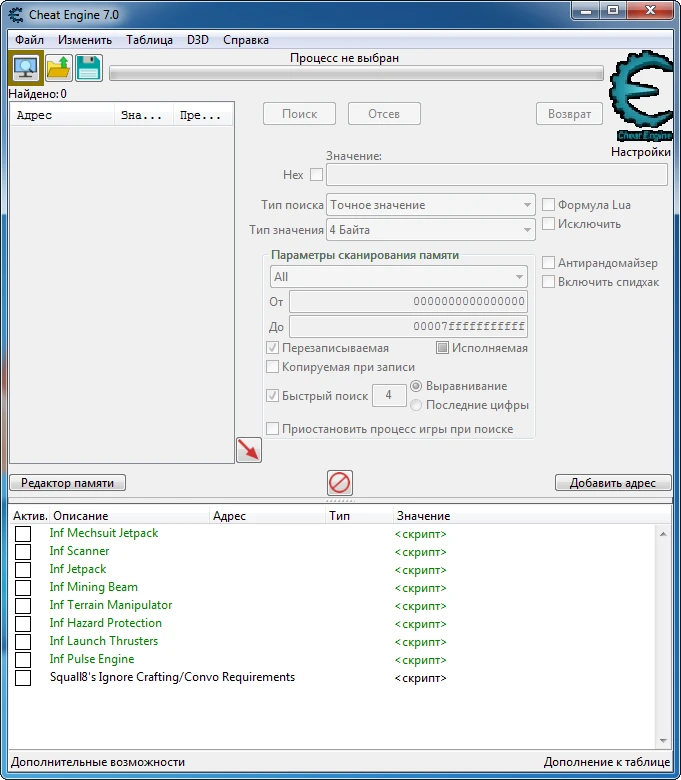The height and width of the screenshot is (780, 681).
Task: Click the Cheat Engine logo
Action: click(642, 96)
